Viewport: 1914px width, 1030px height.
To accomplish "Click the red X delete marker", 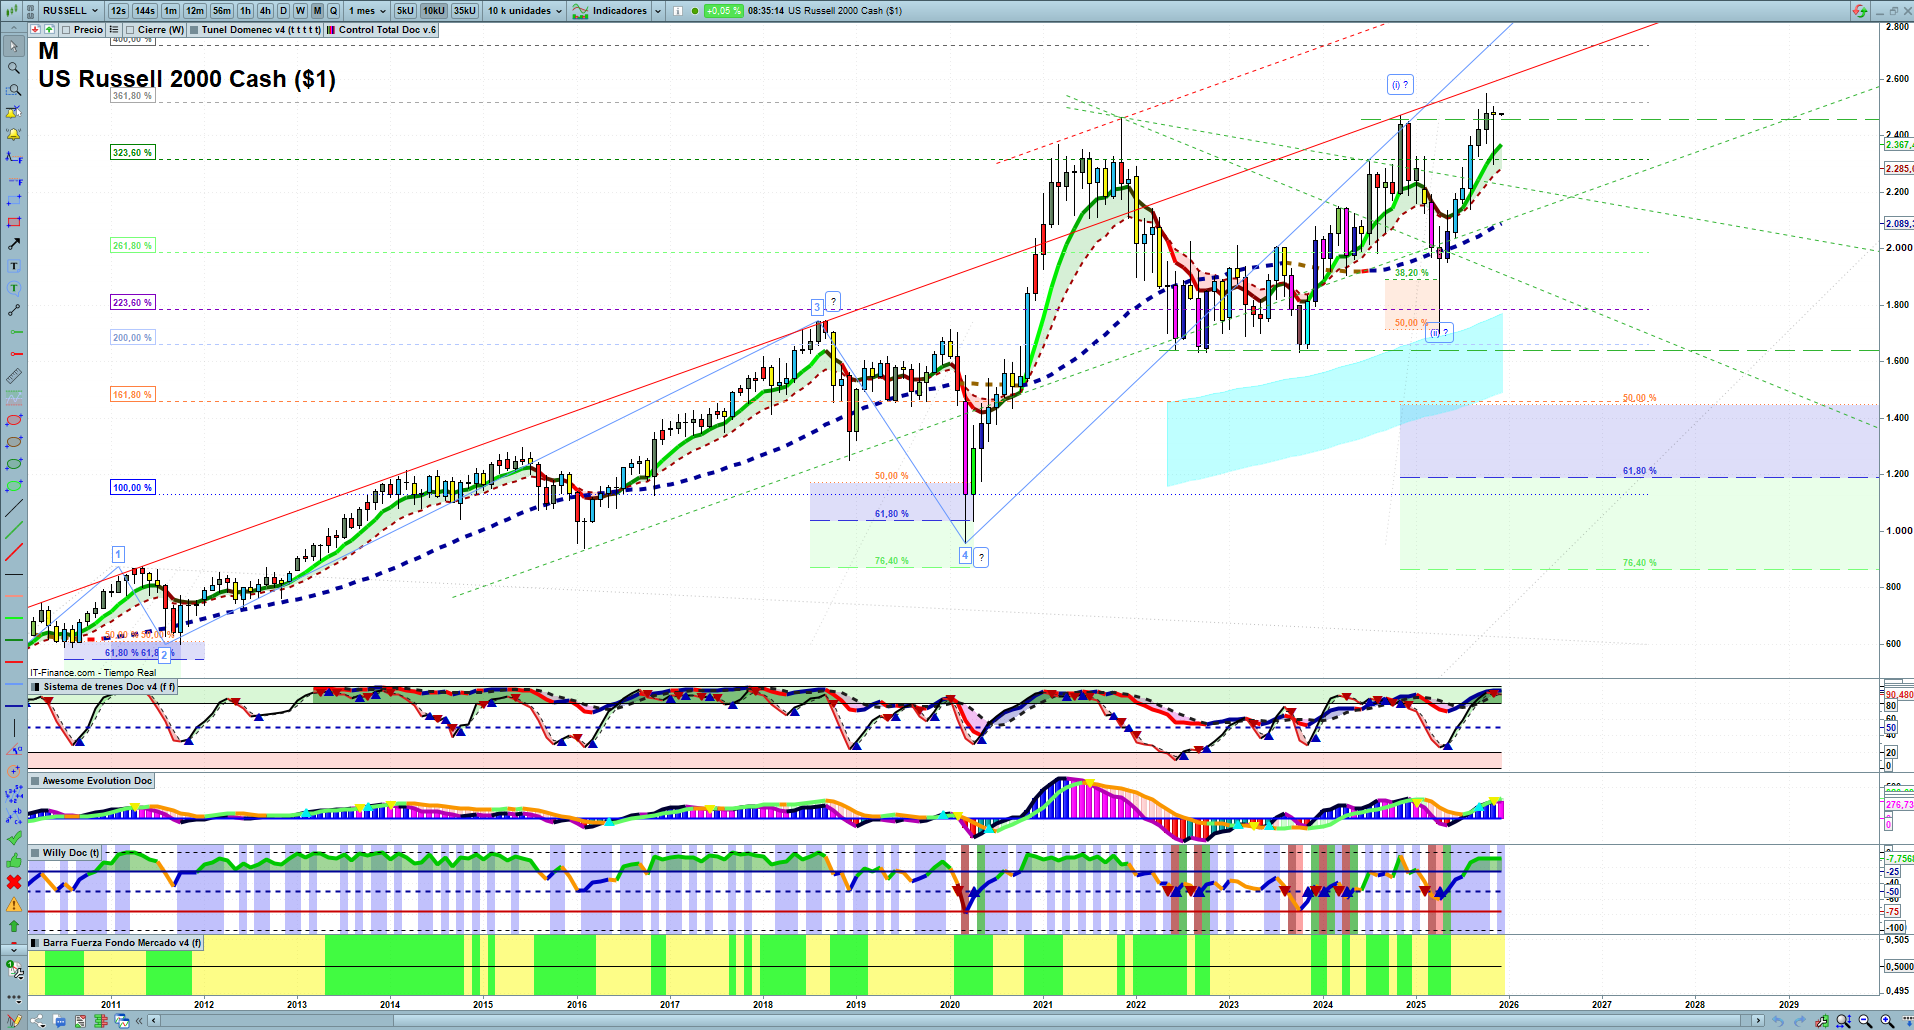I will (x=14, y=882).
